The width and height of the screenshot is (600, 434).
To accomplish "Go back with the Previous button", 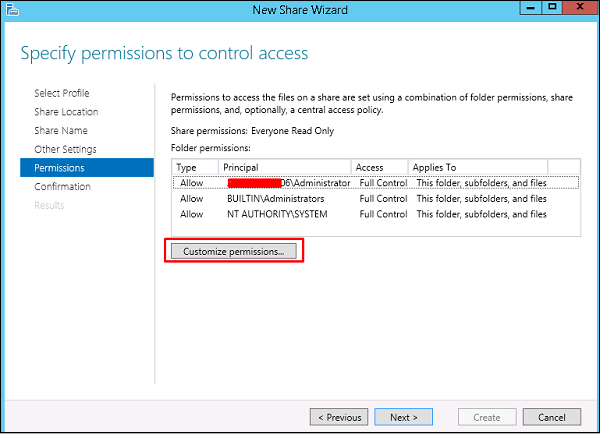I will pyautogui.click(x=339, y=416).
